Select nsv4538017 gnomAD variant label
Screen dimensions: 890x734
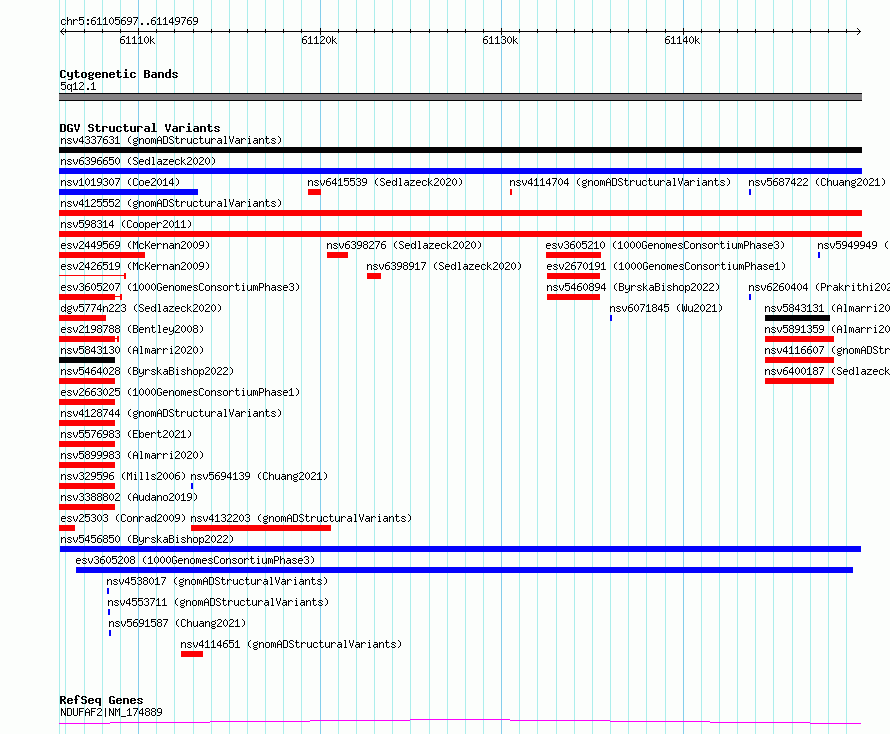click(217, 581)
